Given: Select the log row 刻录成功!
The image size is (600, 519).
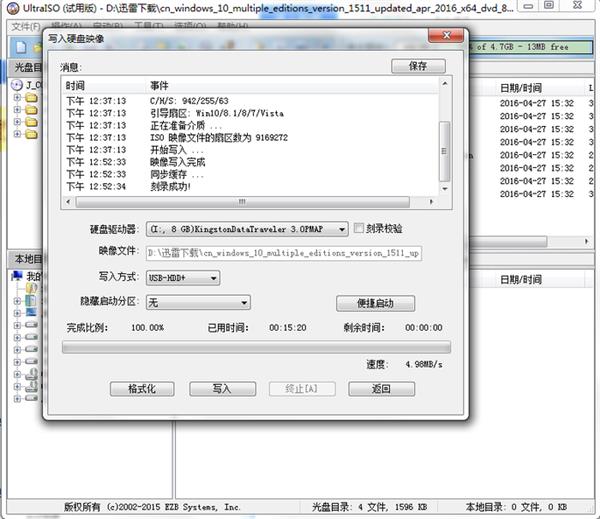Looking at the screenshot, I should pyautogui.click(x=251, y=187).
